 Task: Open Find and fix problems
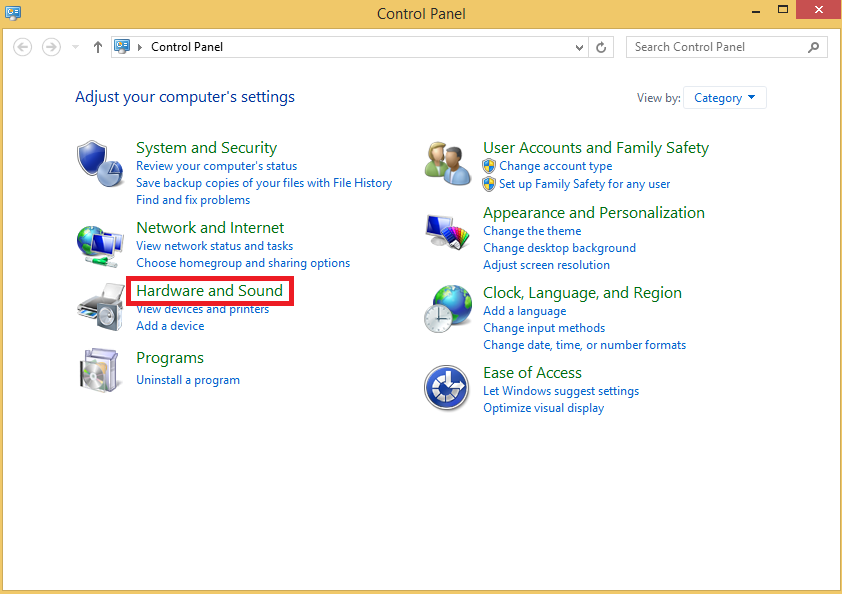[x=193, y=200]
